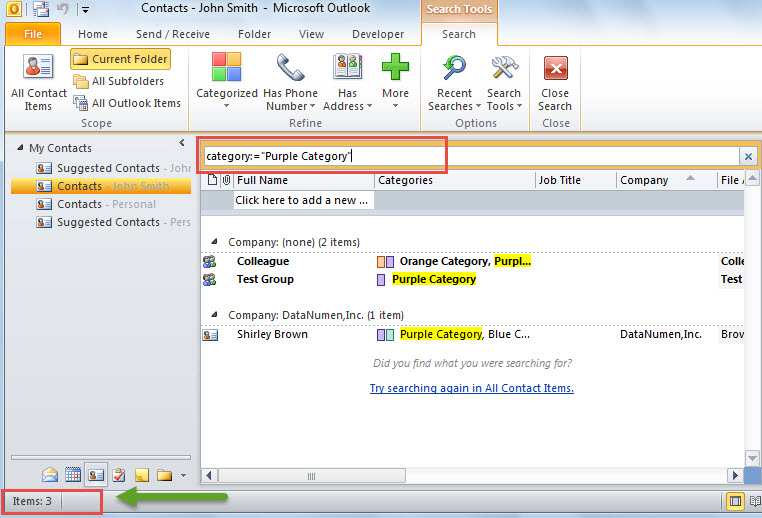Click Send/Receive All Folders quick access icon
762x518 pixels.
(41, 9)
